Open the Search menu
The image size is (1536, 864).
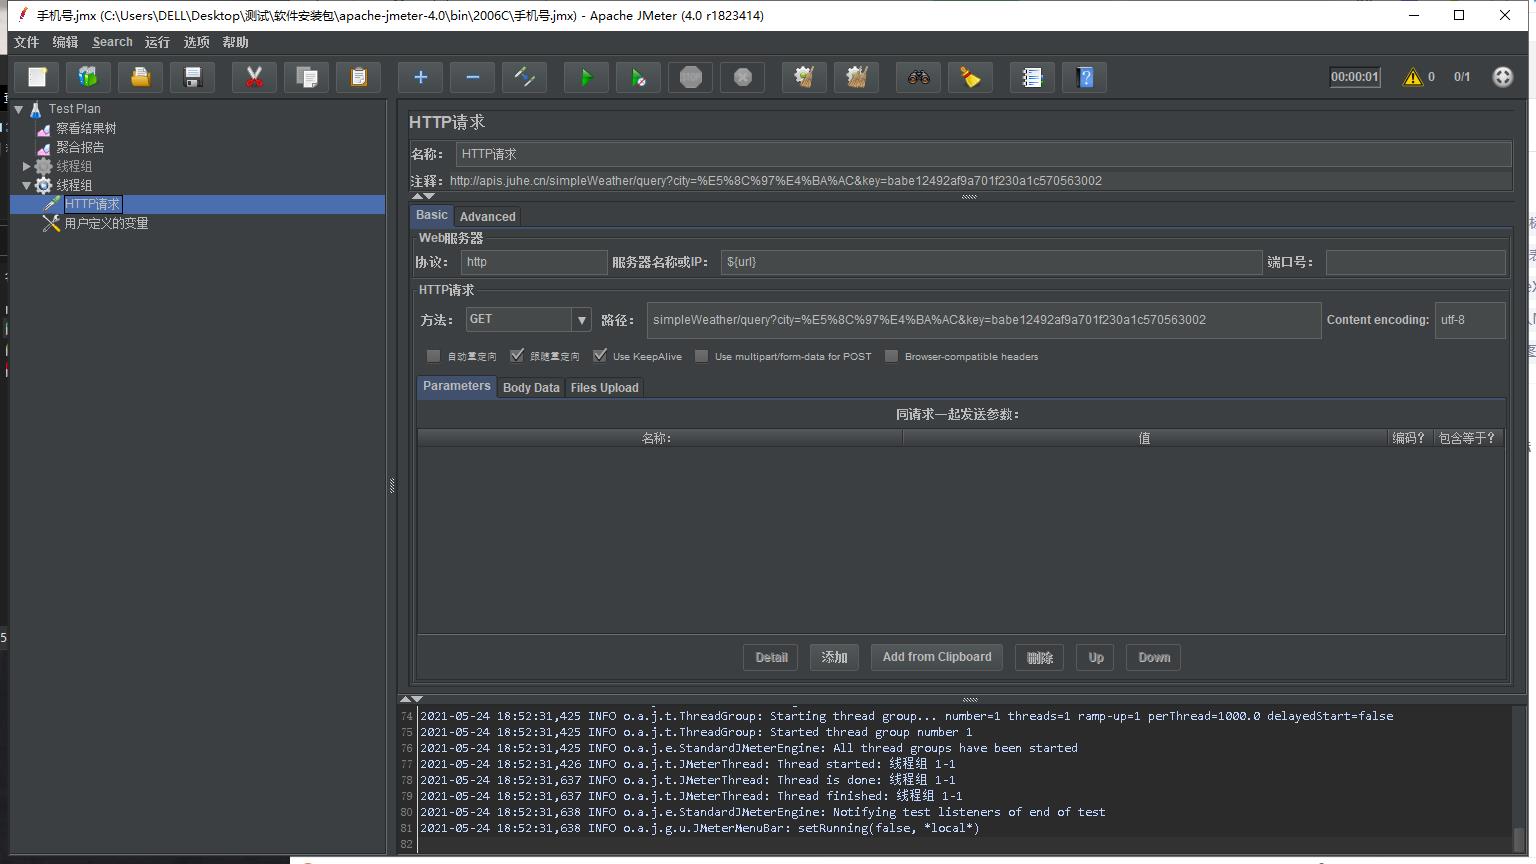click(x=112, y=42)
